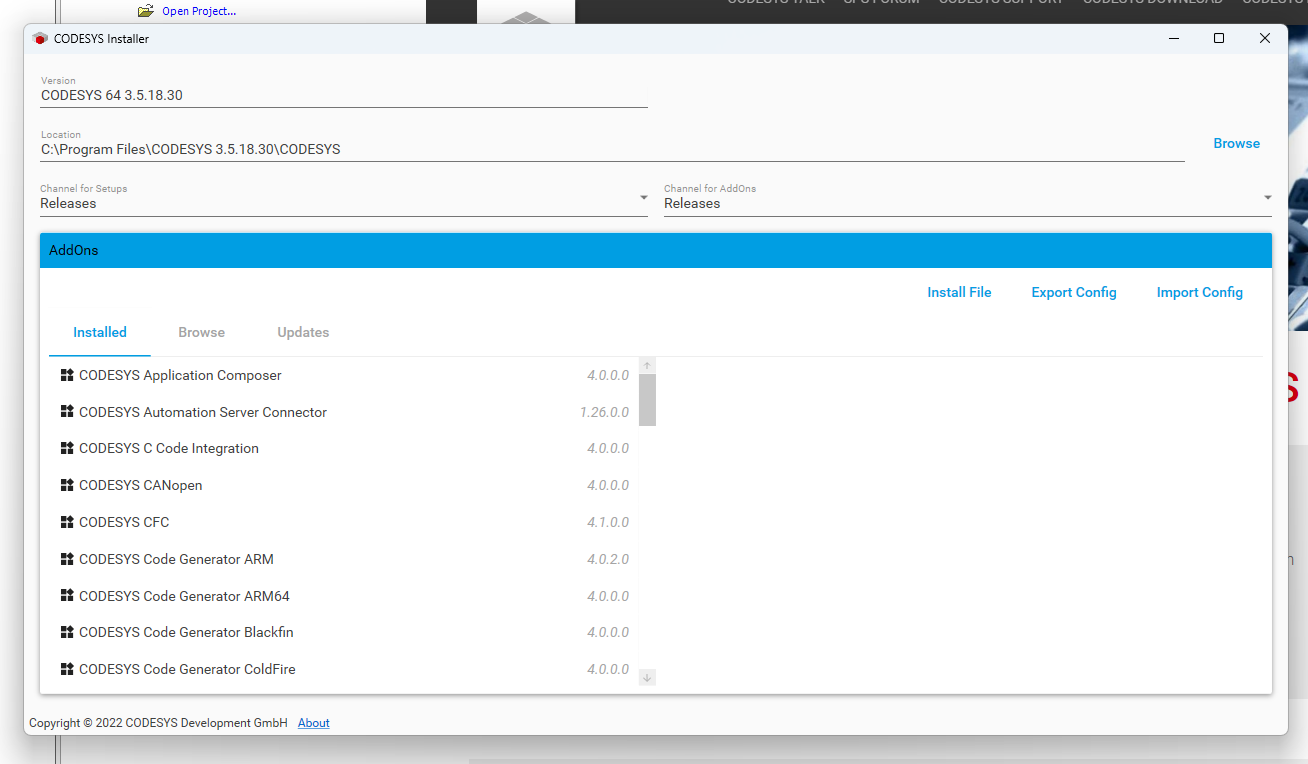
Task: Click version 4.0.2.0 of Code Generator ARM
Action: pos(608,559)
